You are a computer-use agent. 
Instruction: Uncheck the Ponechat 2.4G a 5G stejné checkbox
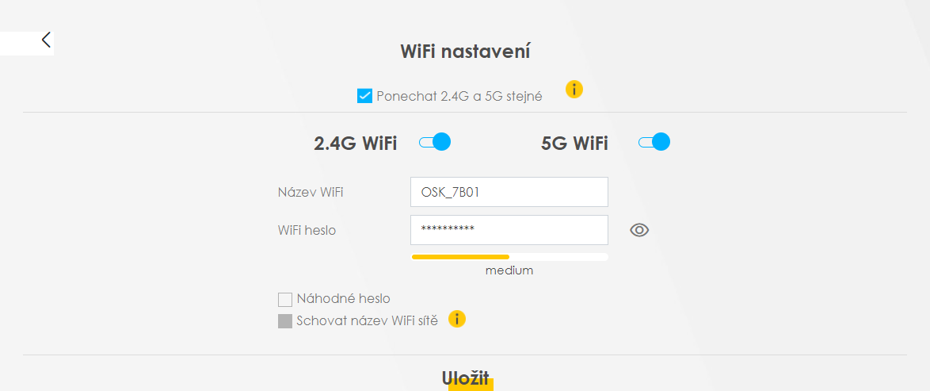(364, 96)
